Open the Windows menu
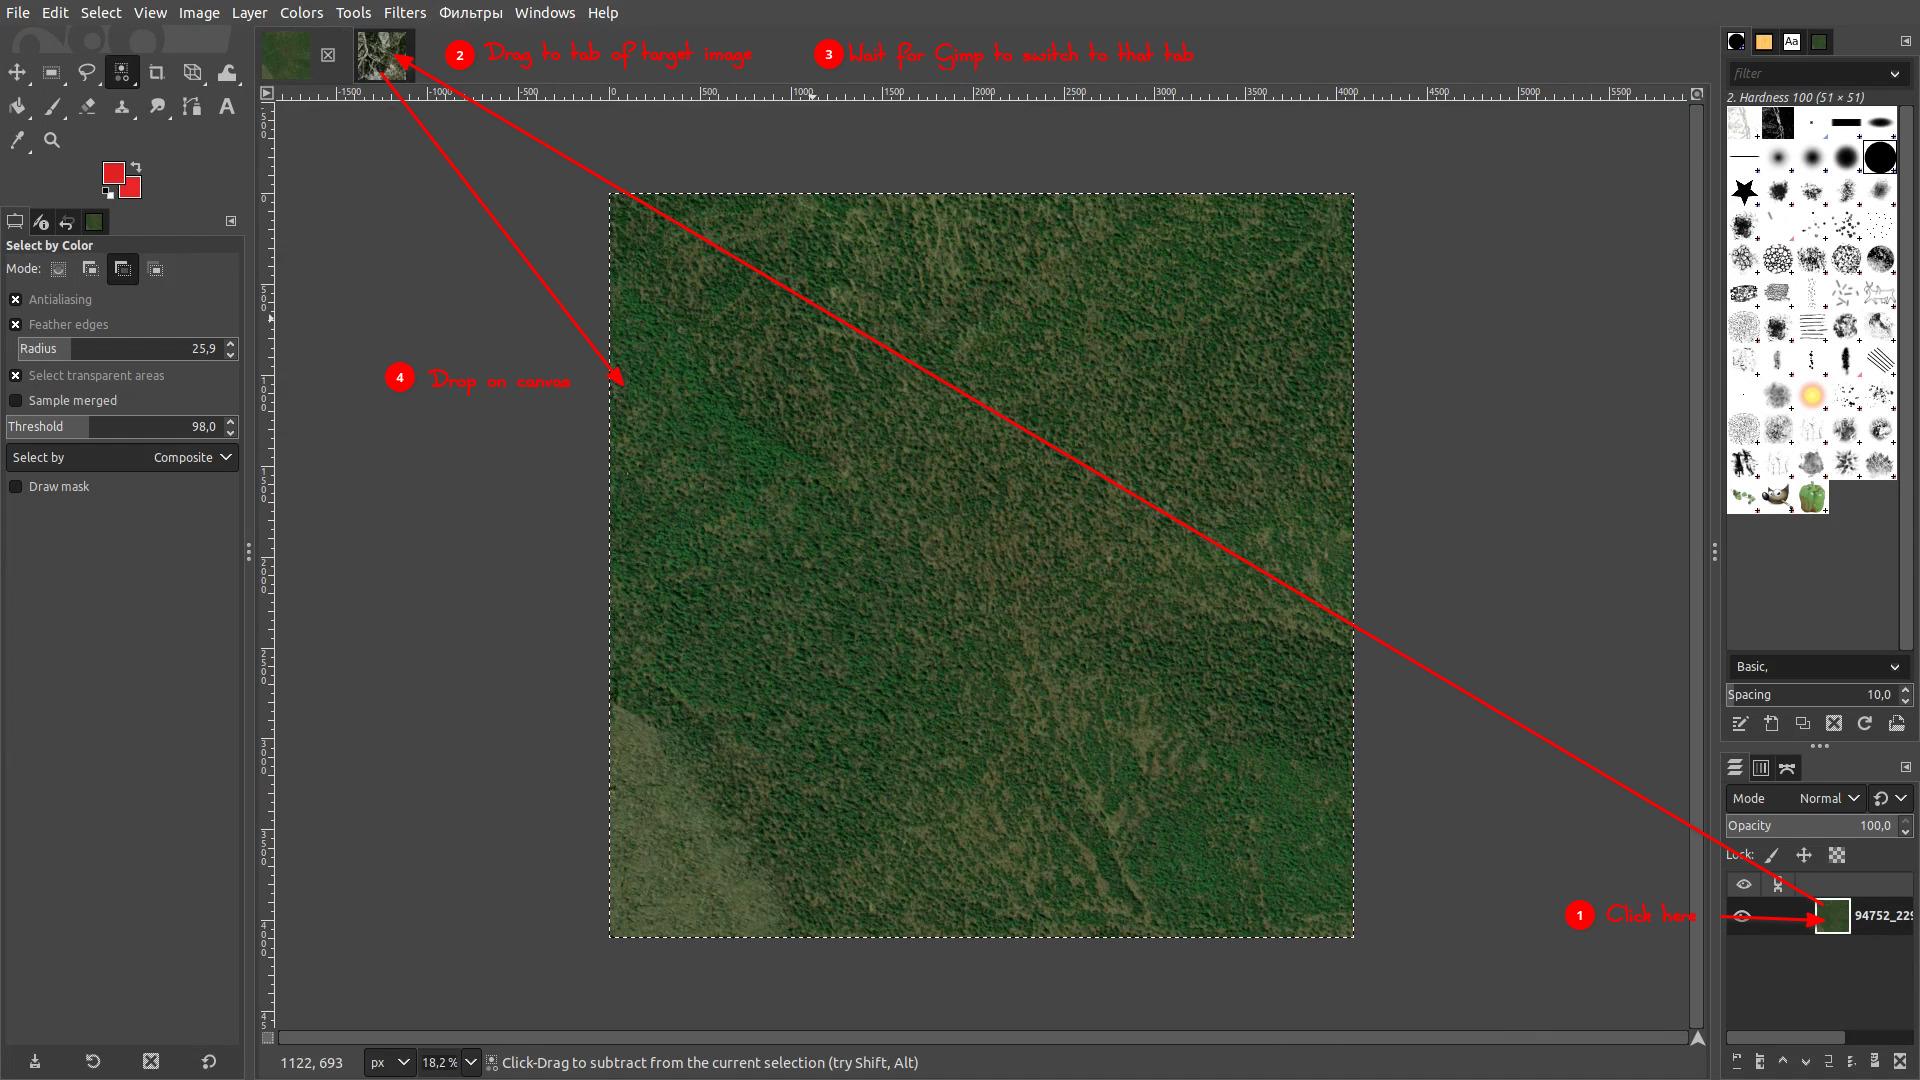Screen dimensions: 1920x1080 tap(545, 13)
